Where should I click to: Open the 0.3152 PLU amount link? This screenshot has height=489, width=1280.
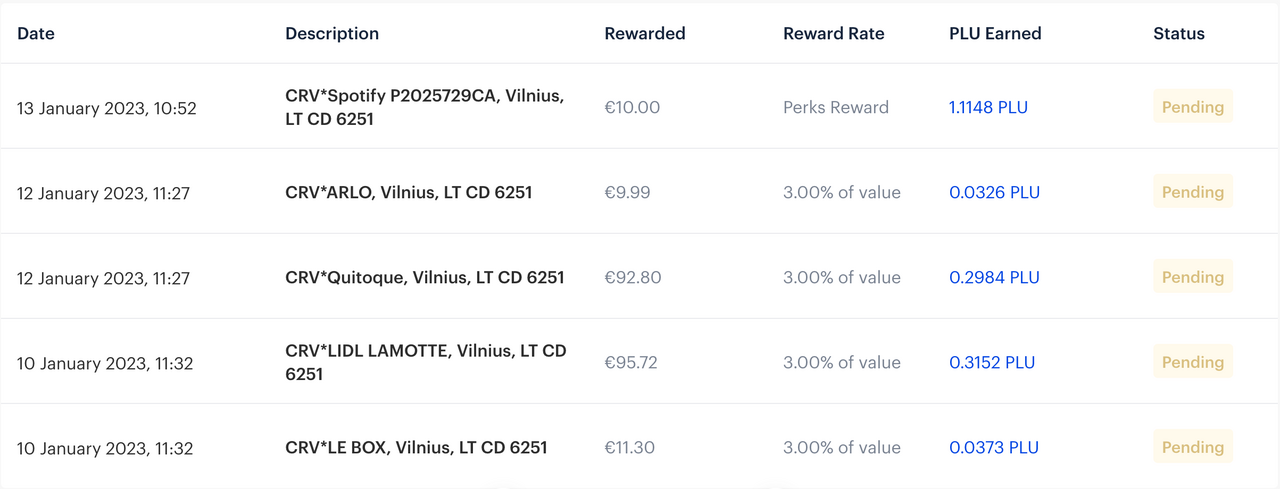[992, 362]
